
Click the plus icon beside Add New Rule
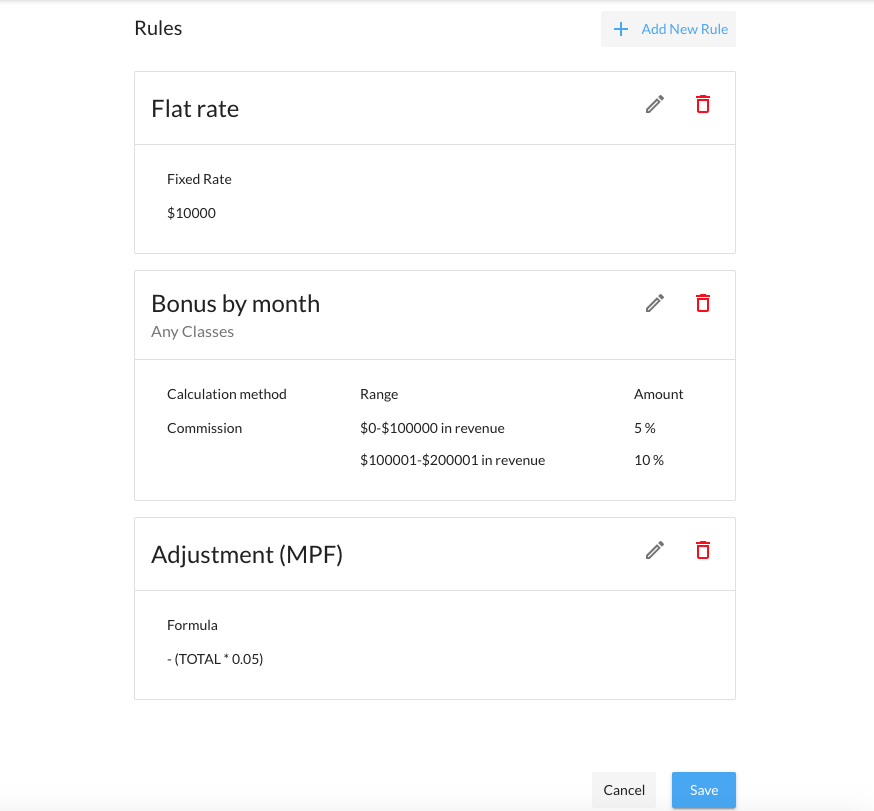(x=621, y=29)
